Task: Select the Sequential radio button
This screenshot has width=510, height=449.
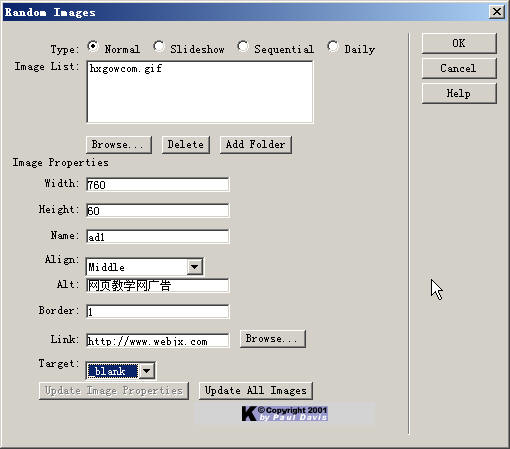Action: [x=243, y=46]
